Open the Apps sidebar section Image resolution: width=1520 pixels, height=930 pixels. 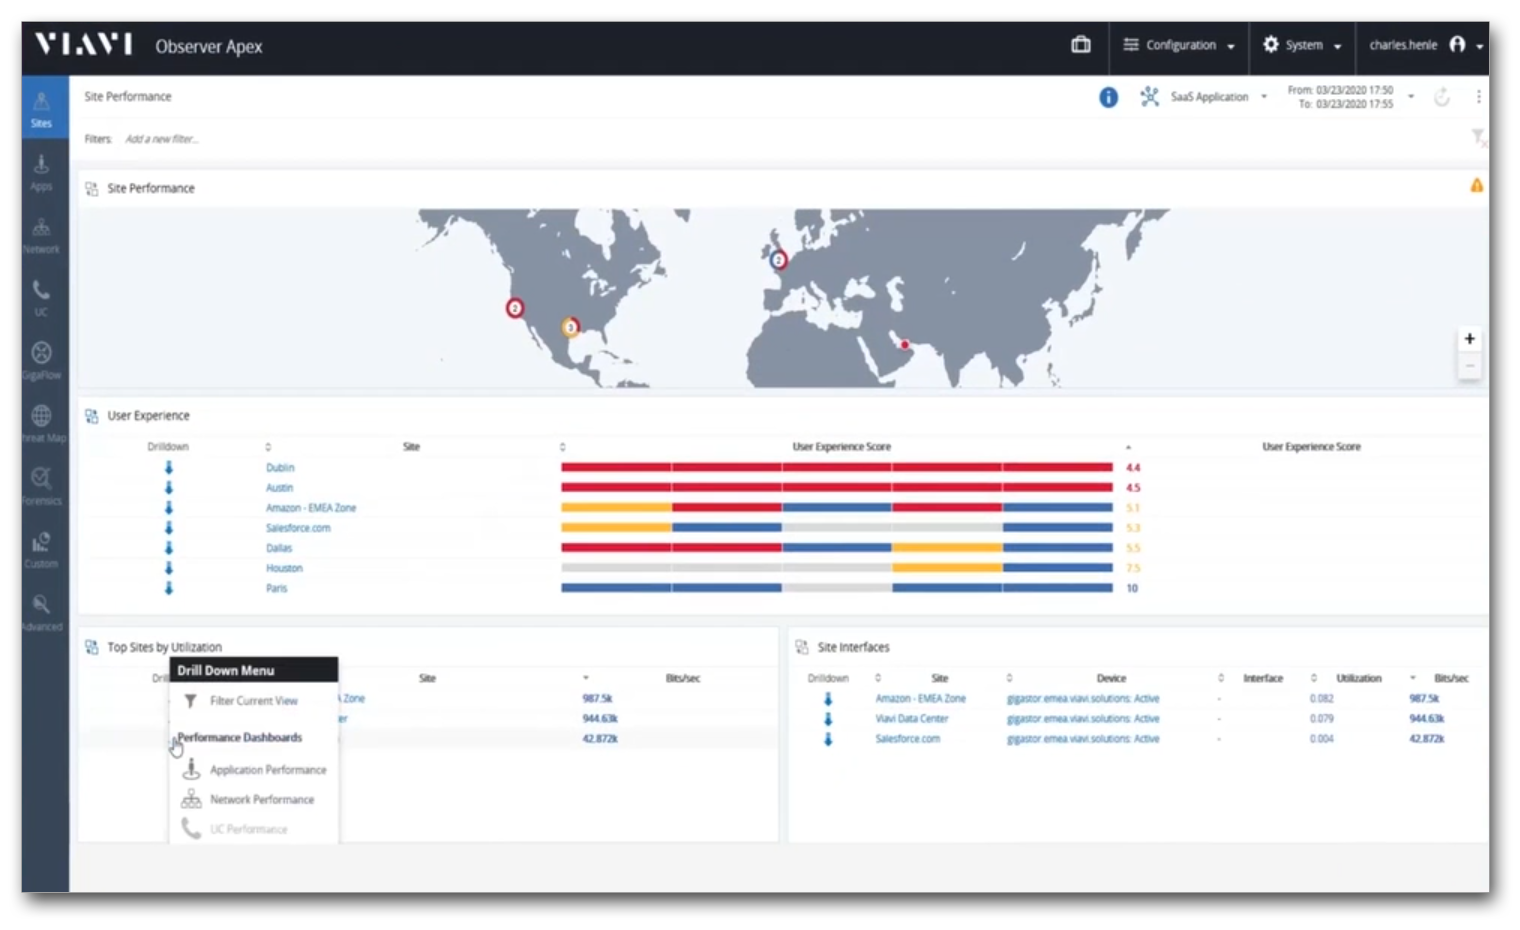point(41,172)
